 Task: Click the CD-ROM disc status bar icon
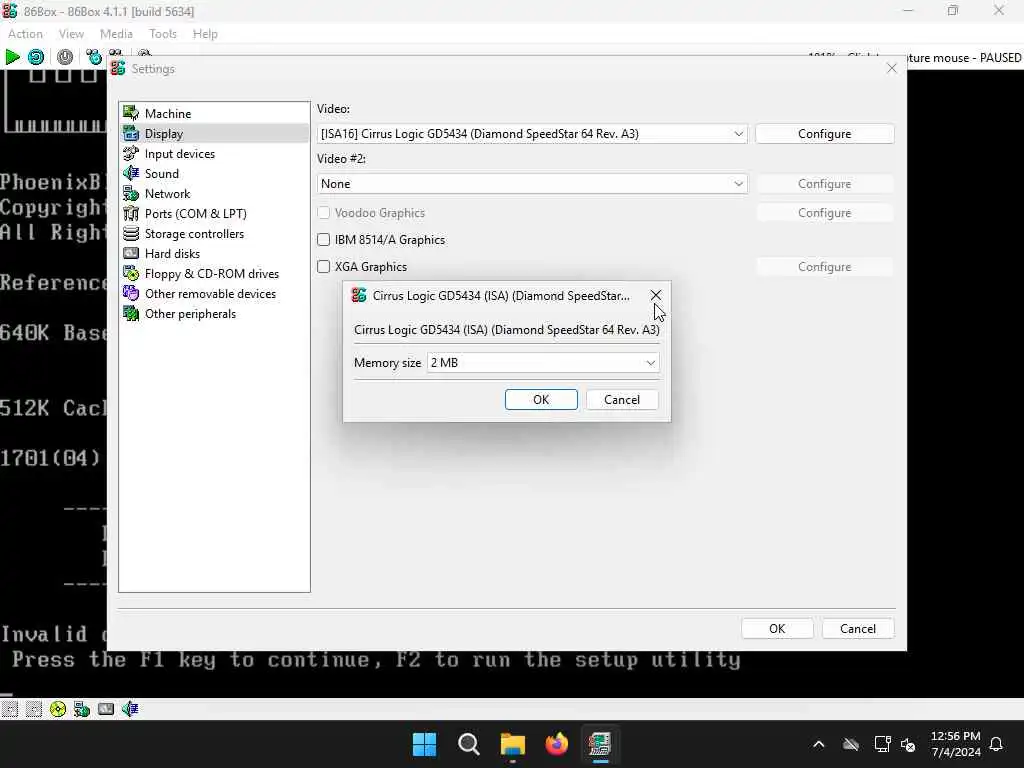[x=57, y=709]
